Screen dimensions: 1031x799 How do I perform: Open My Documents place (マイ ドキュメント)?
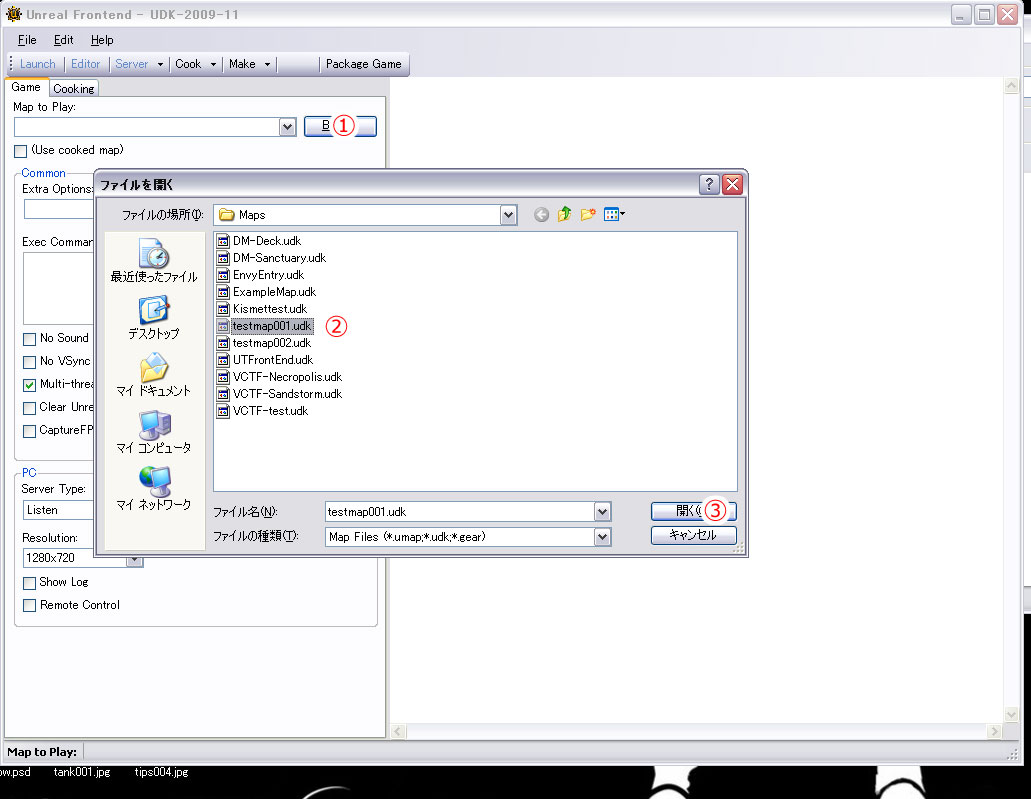click(154, 375)
